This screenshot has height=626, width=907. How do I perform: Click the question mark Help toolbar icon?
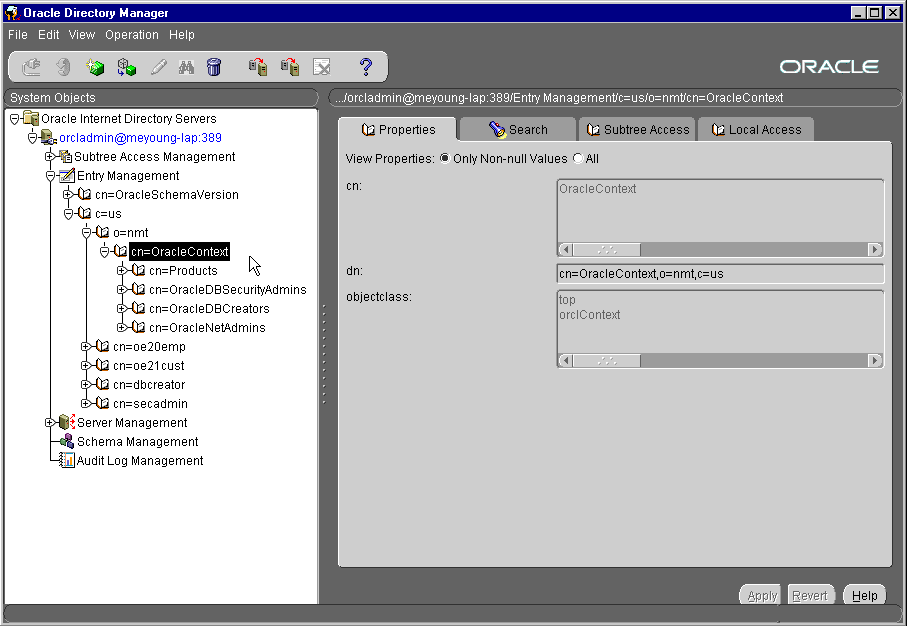coord(366,67)
